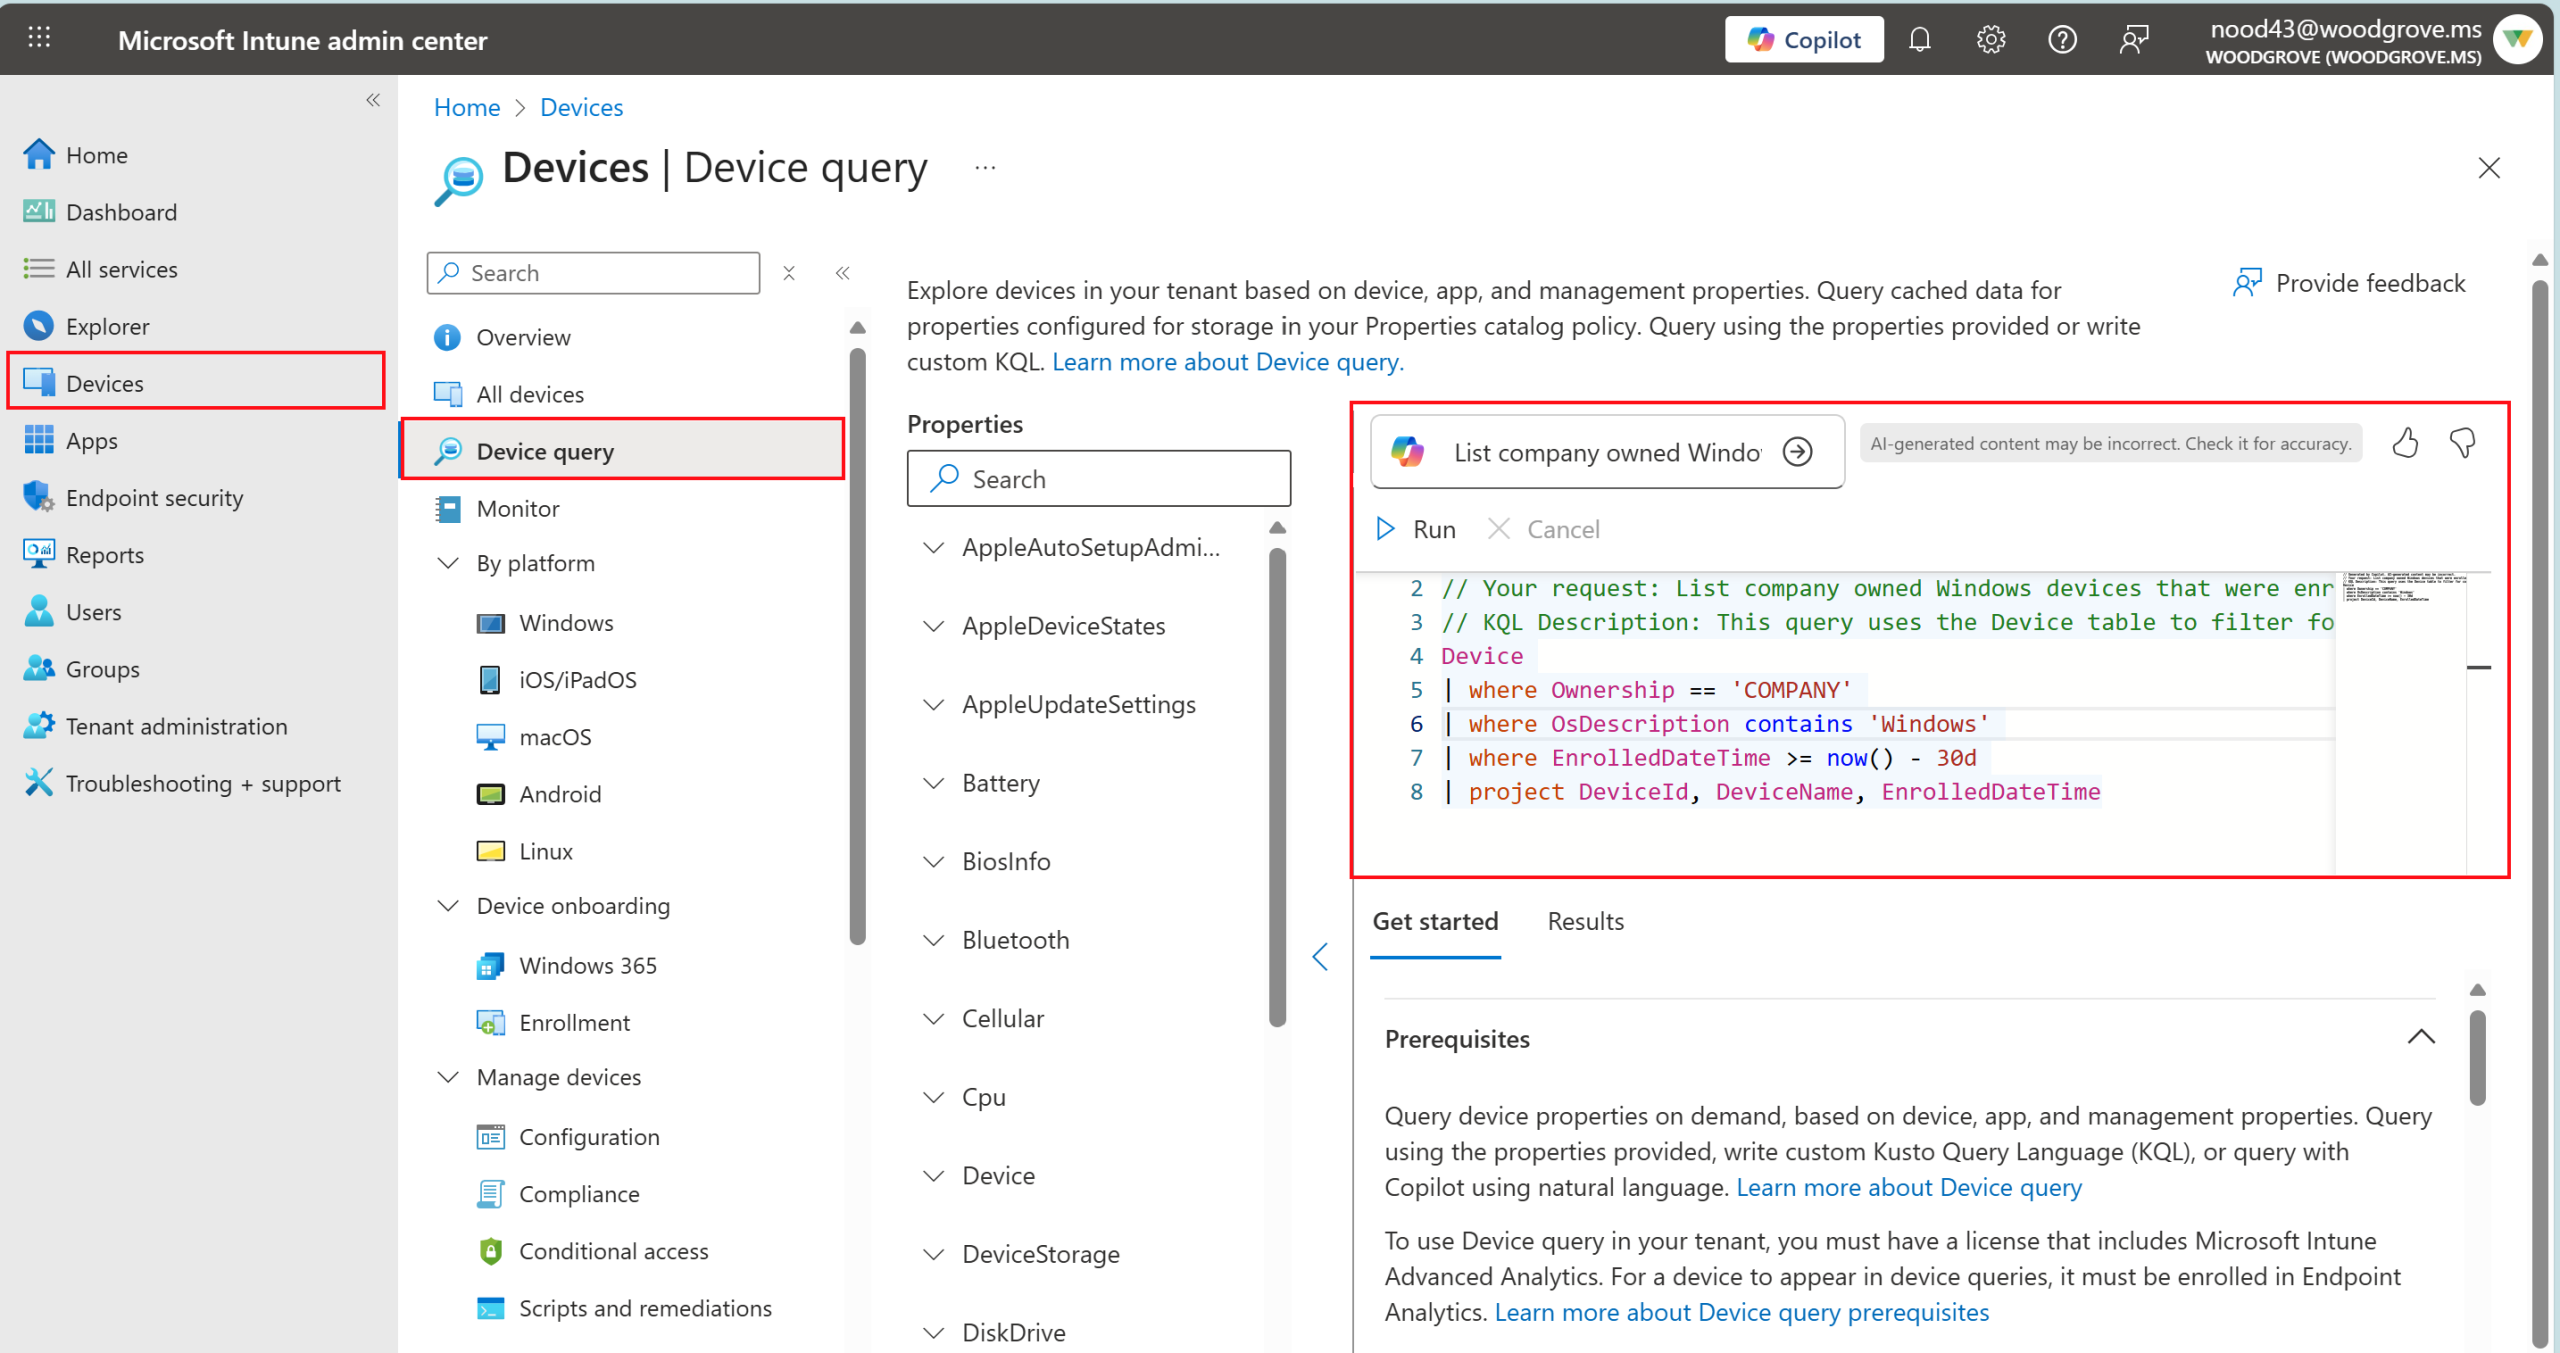
Task: Open the Copilot button
Action: coord(1804,40)
